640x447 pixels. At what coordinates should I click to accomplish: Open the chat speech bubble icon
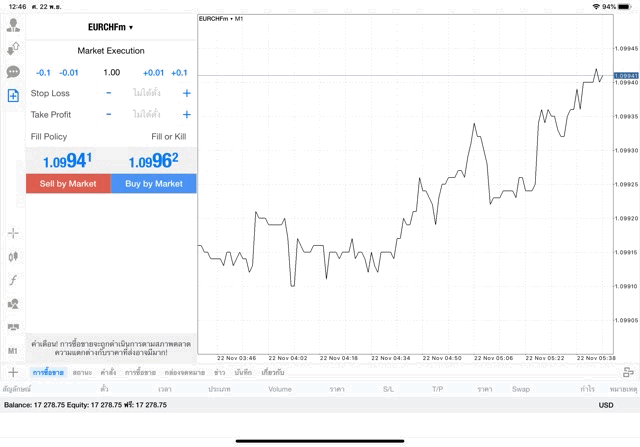(x=13, y=72)
